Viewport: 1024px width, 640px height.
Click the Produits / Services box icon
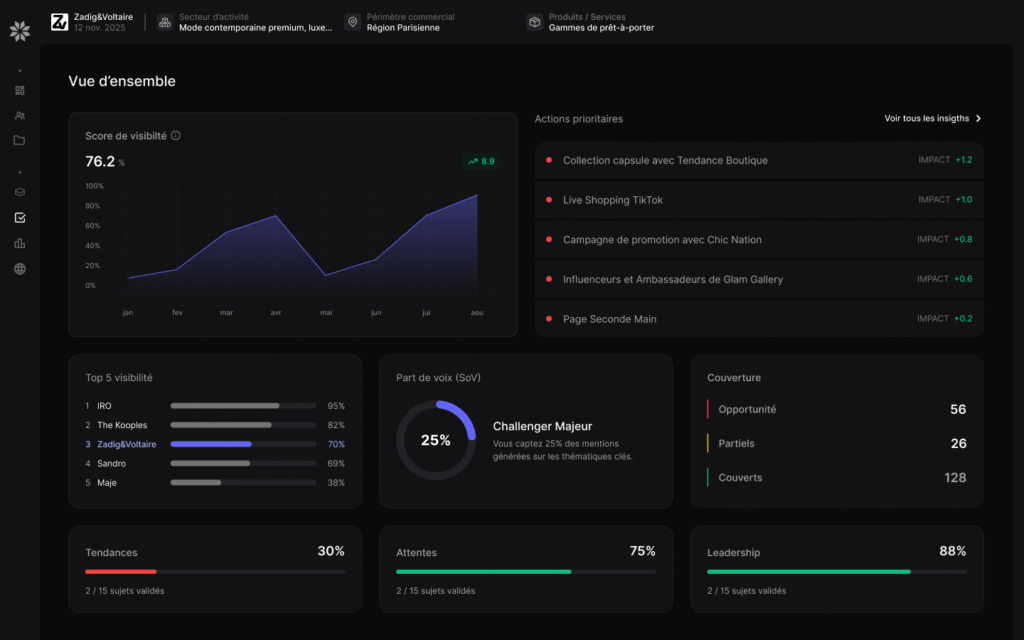535,22
